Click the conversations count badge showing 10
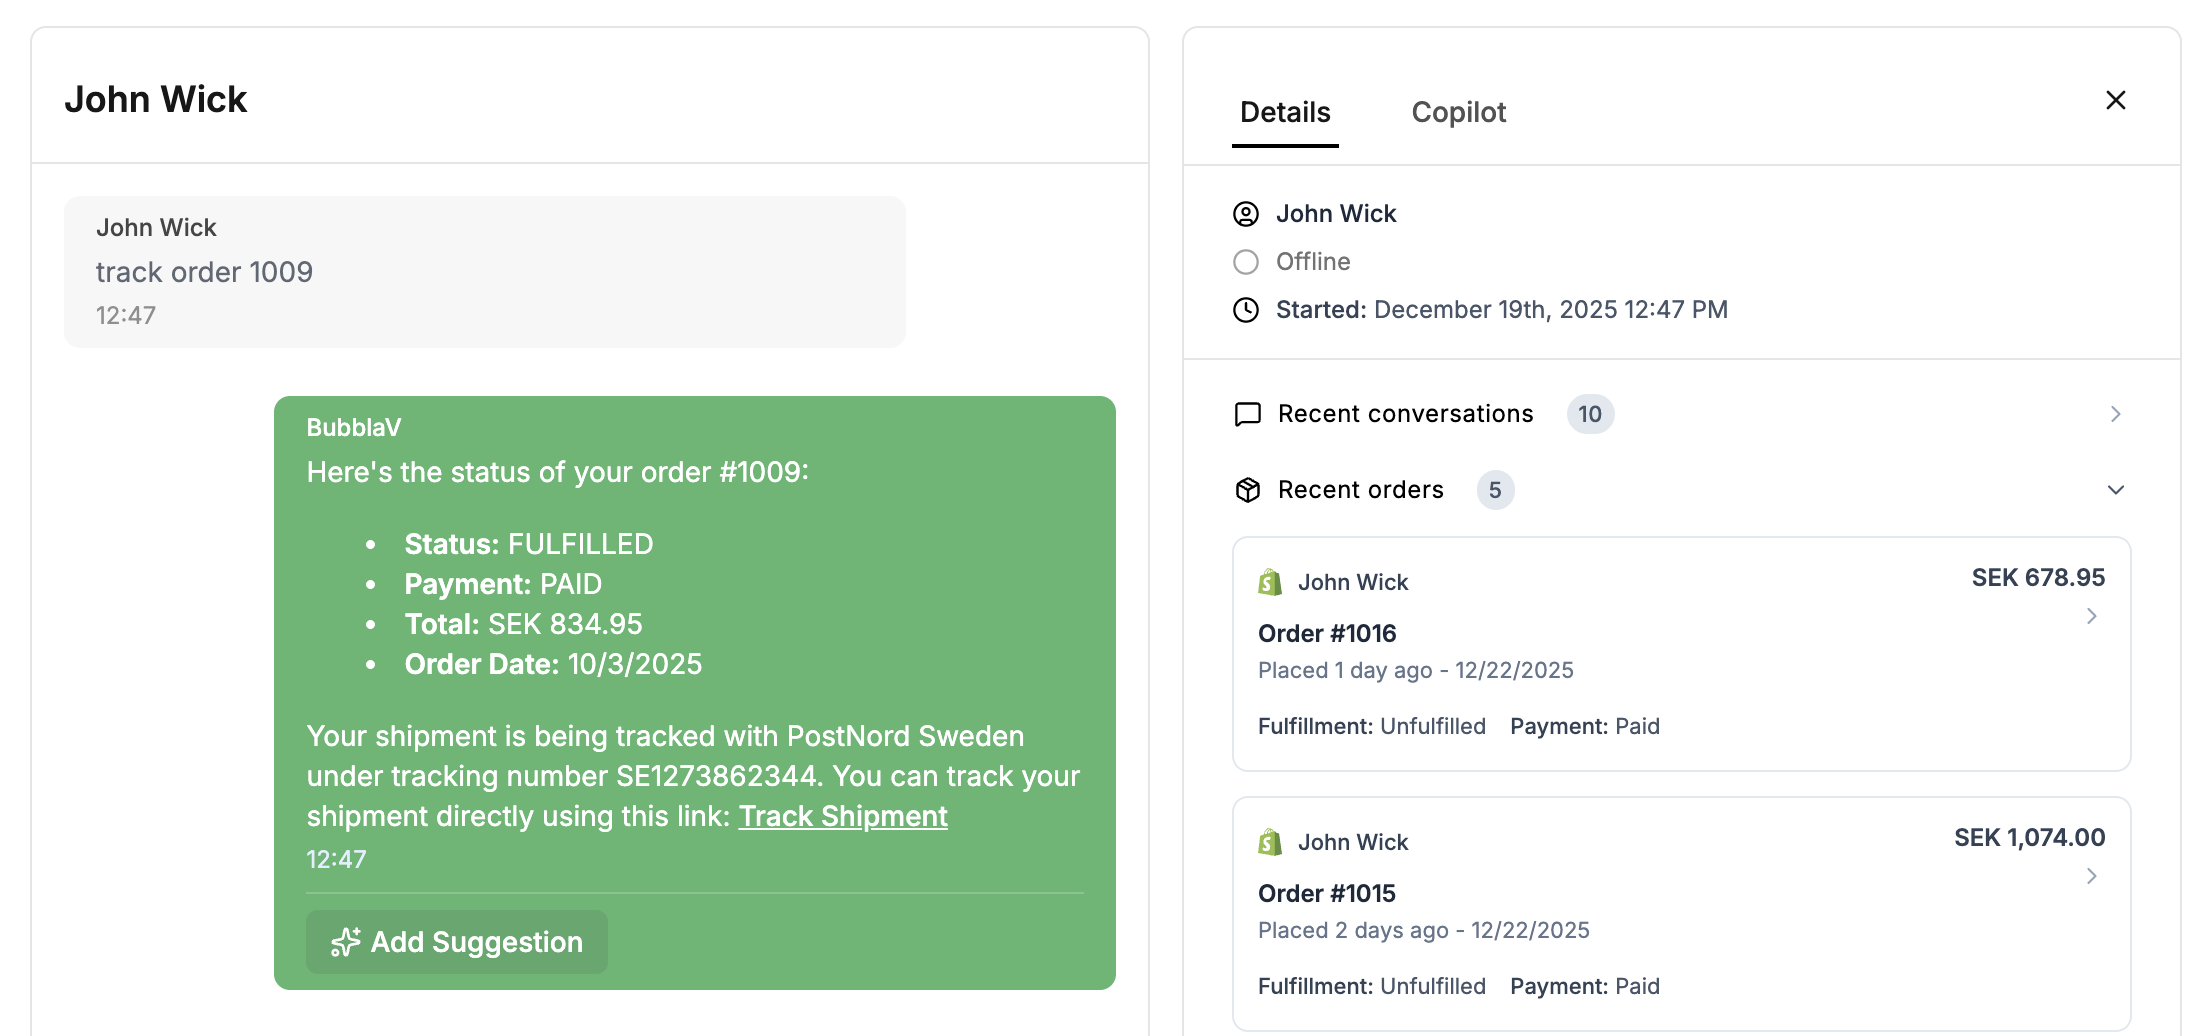2210x1036 pixels. point(1590,413)
